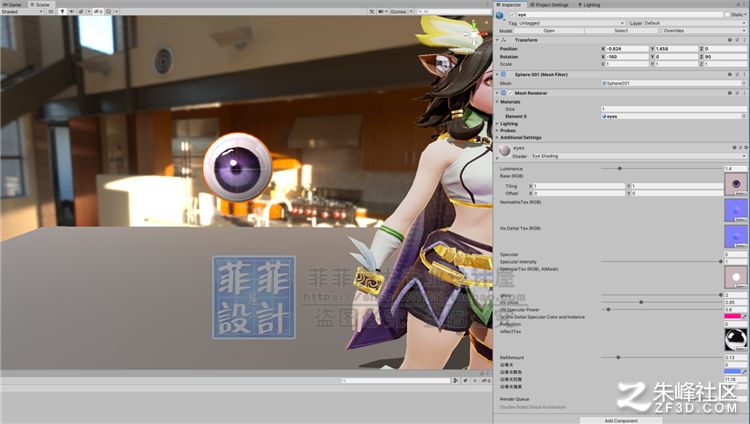Open Mesh Renderer preset icon
The width and height of the screenshot is (750, 424).
point(737,93)
